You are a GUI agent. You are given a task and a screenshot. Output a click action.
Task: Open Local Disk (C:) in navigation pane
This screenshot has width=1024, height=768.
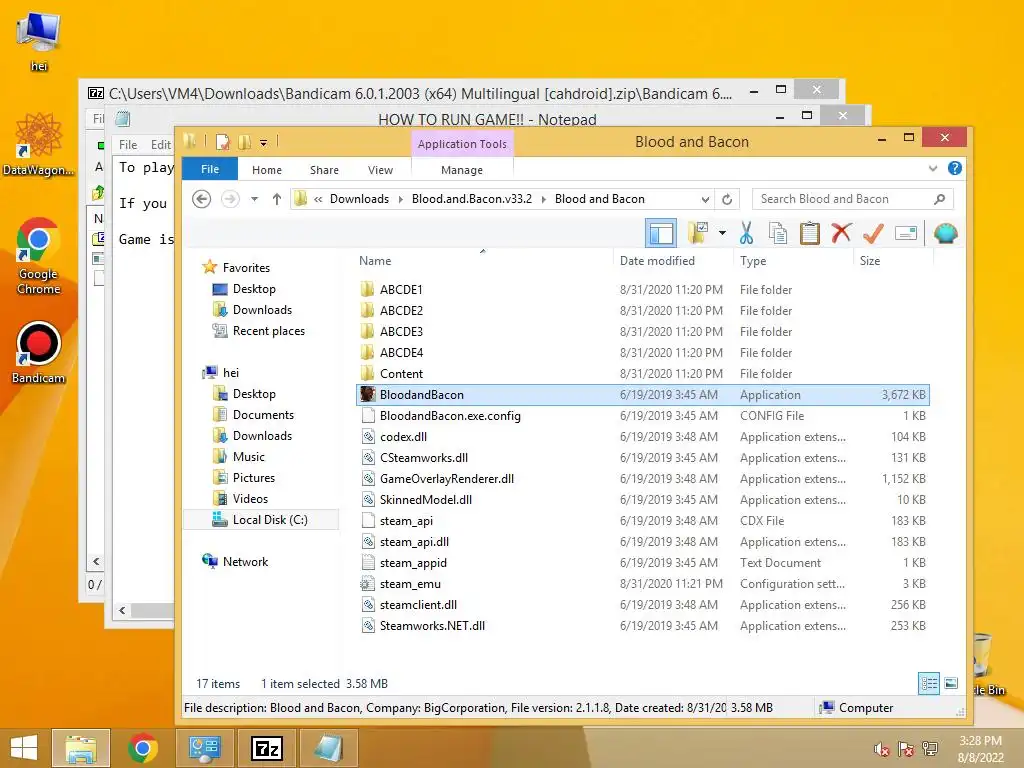pos(270,520)
